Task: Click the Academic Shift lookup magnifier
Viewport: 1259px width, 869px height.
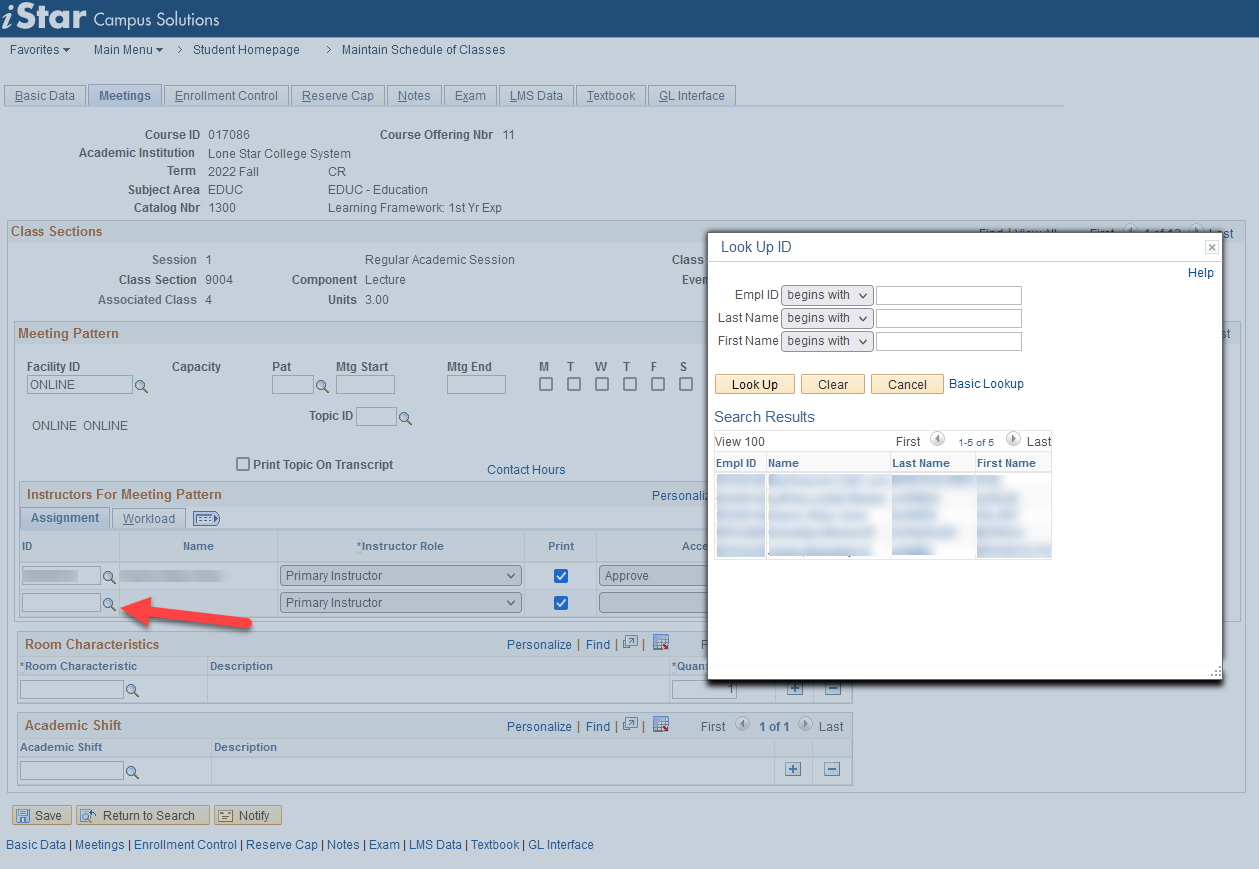Action: click(x=132, y=772)
